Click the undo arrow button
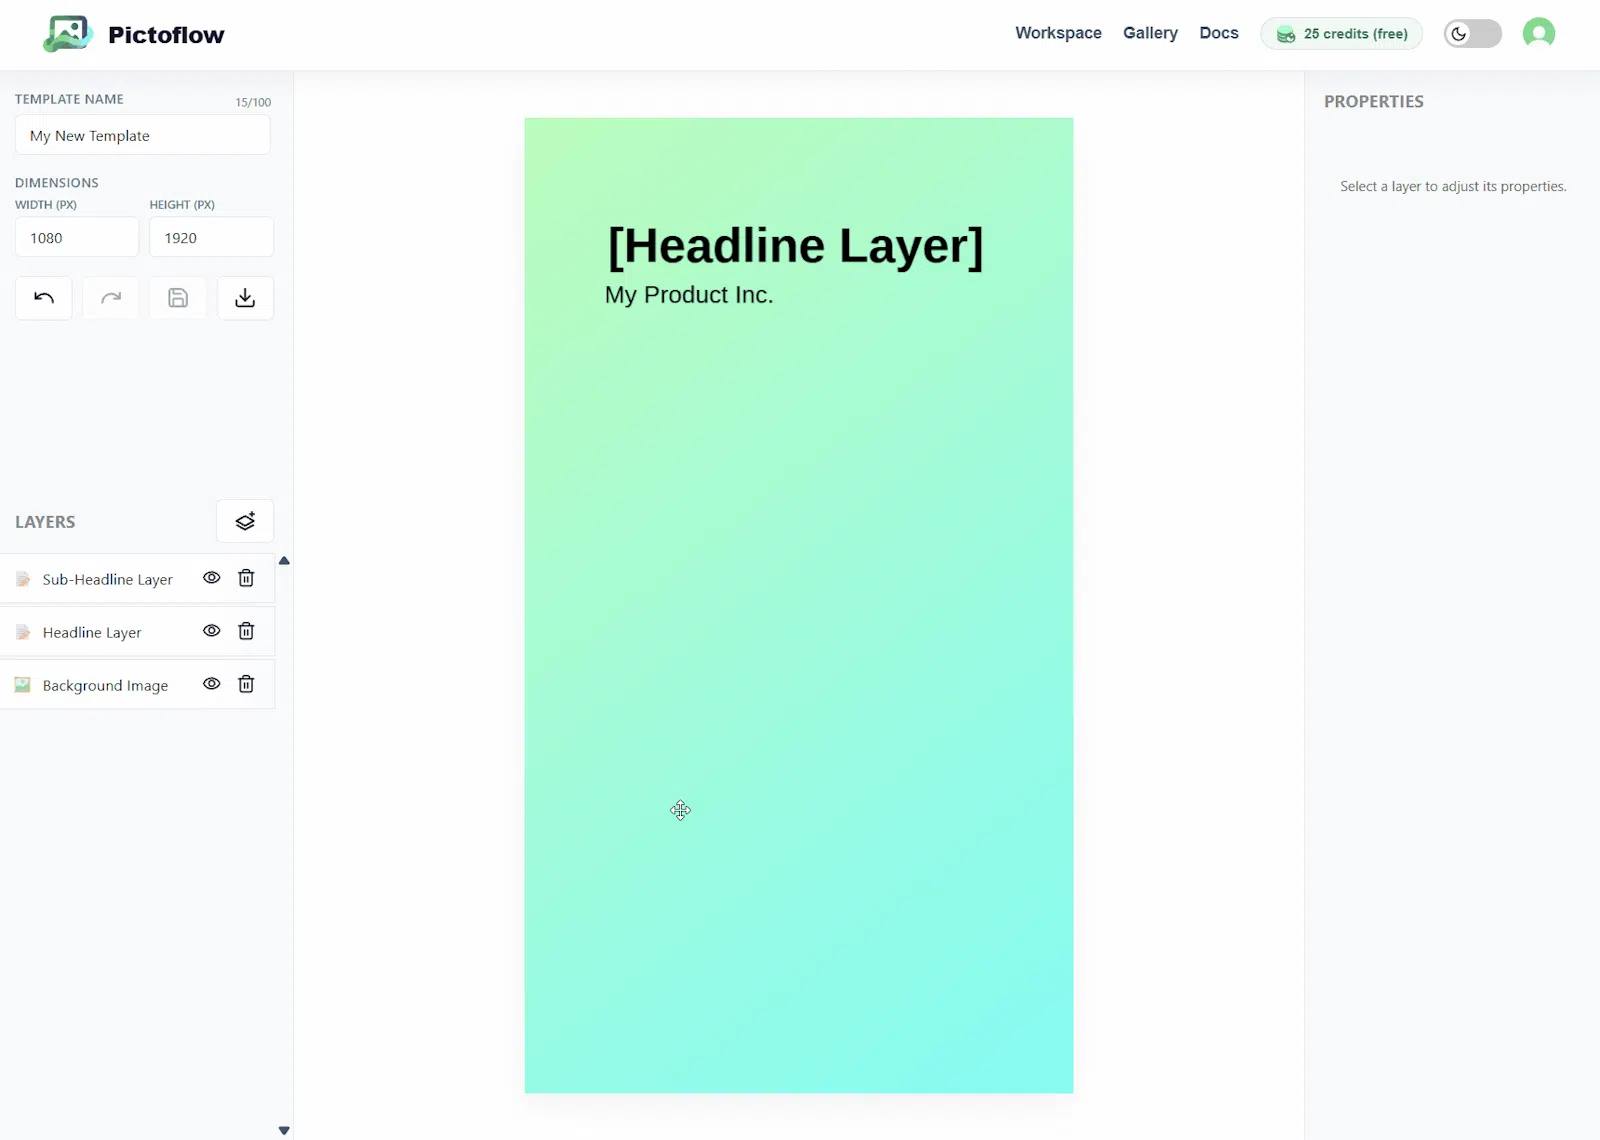The image size is (1600, 1140). coord(44,298)
